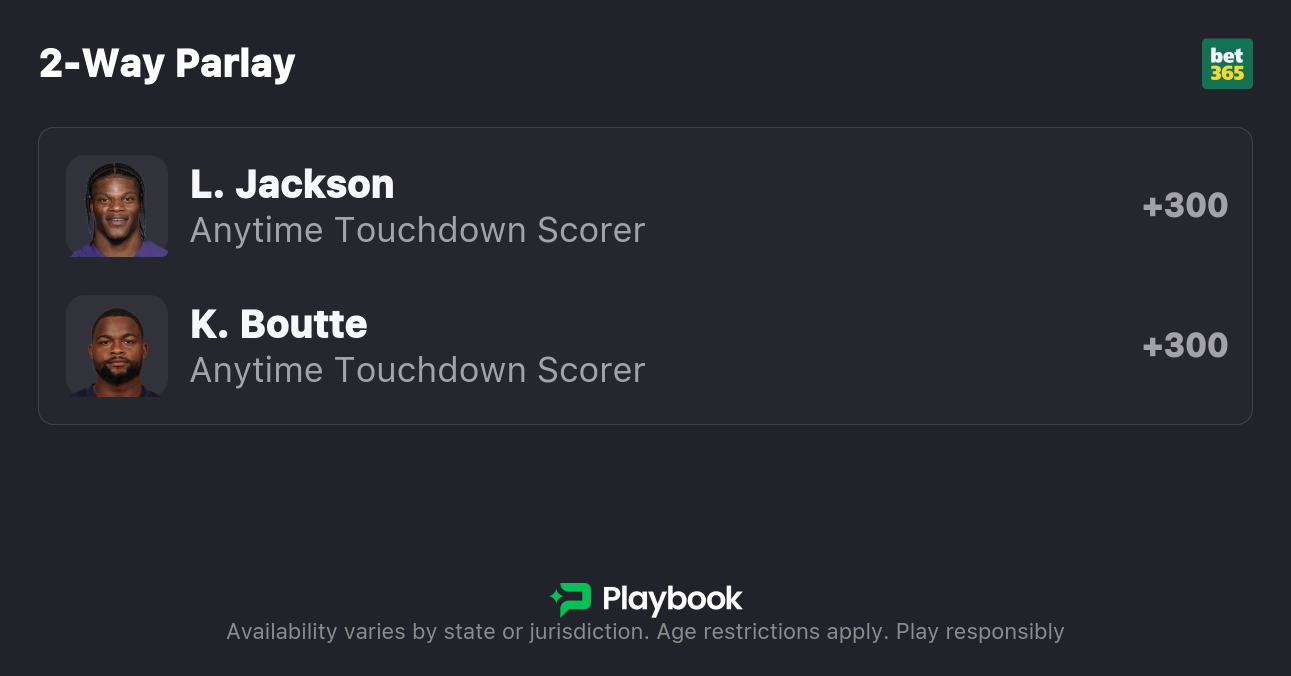Click Anytime Touchdown Scorer under L. Jackson
The image size is (1291, 676).
tap(417, 230)
